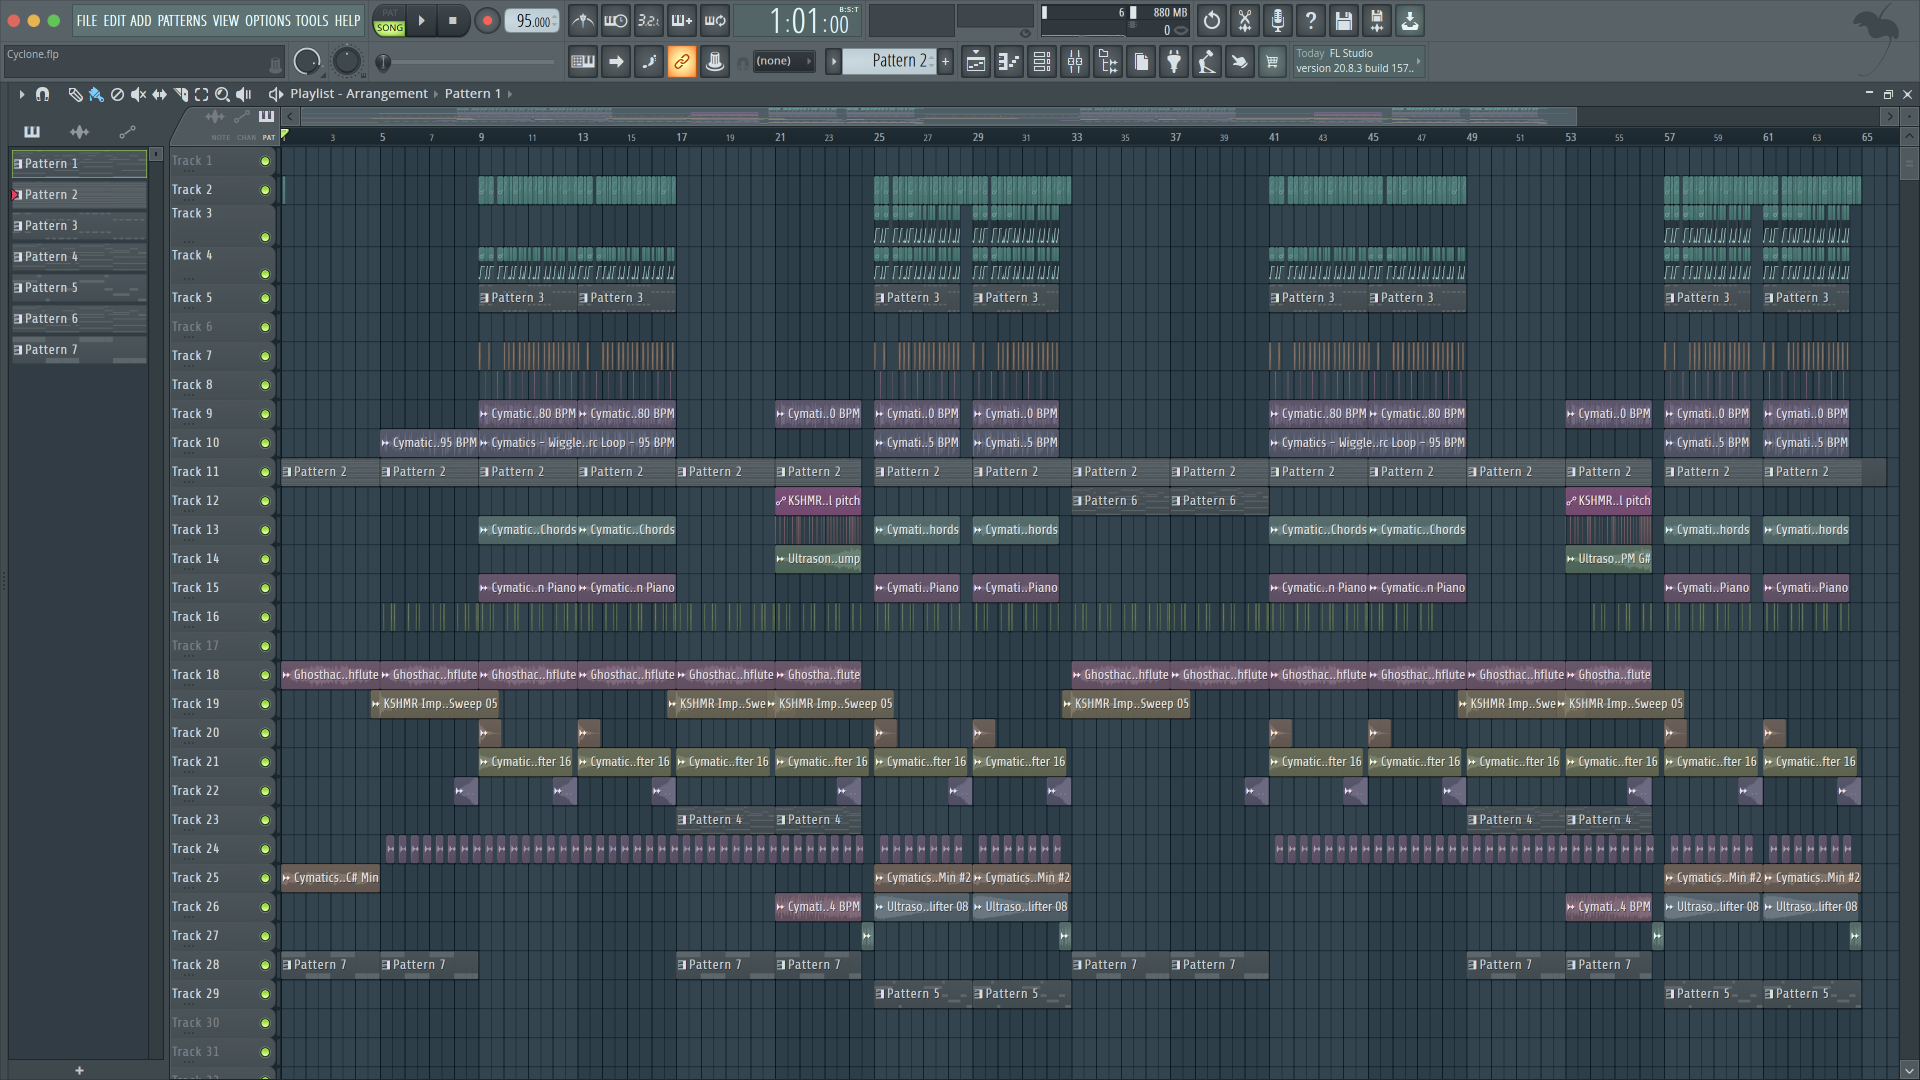Click the song position slider
Viewport: 1920px width, 1080px height.
(466, 62)
